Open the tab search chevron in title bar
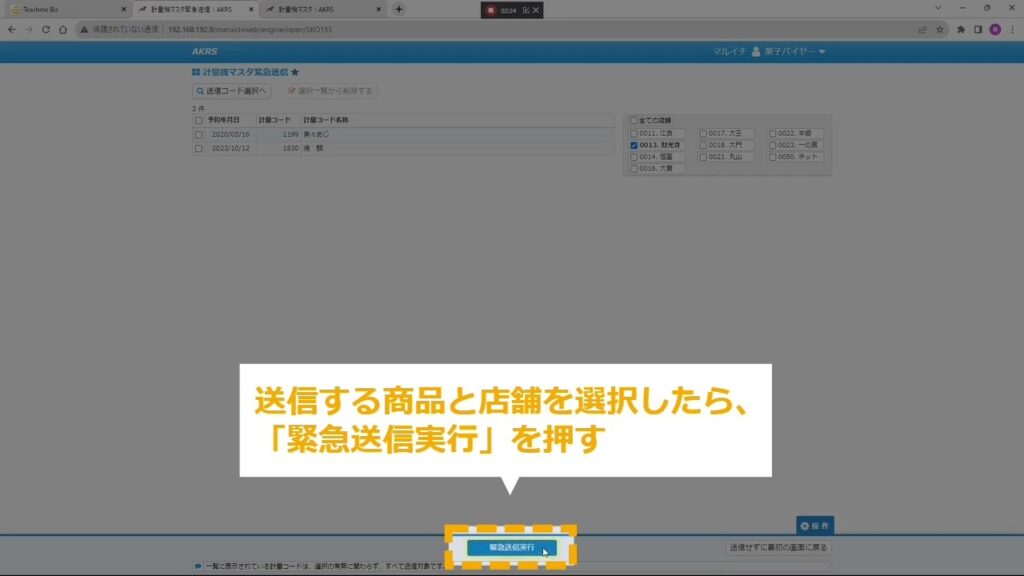This screenshot has height=576, width=1024. click(938, 9)
